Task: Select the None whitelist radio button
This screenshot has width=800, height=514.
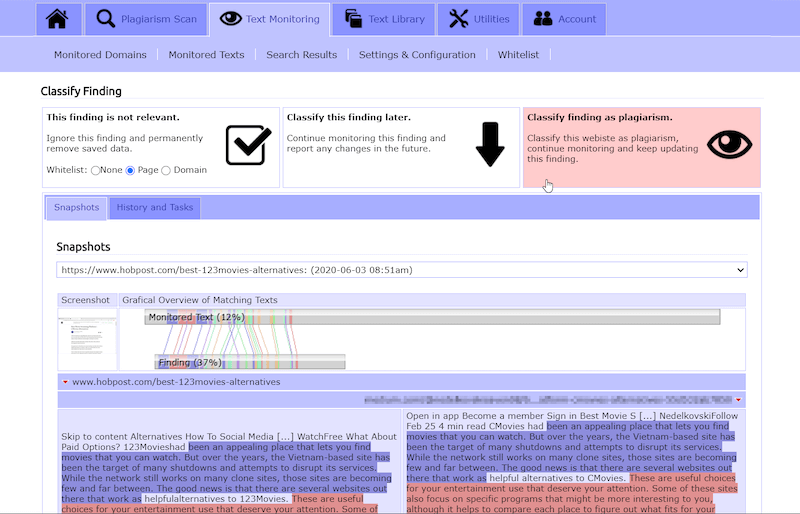Action: (95, 170)
